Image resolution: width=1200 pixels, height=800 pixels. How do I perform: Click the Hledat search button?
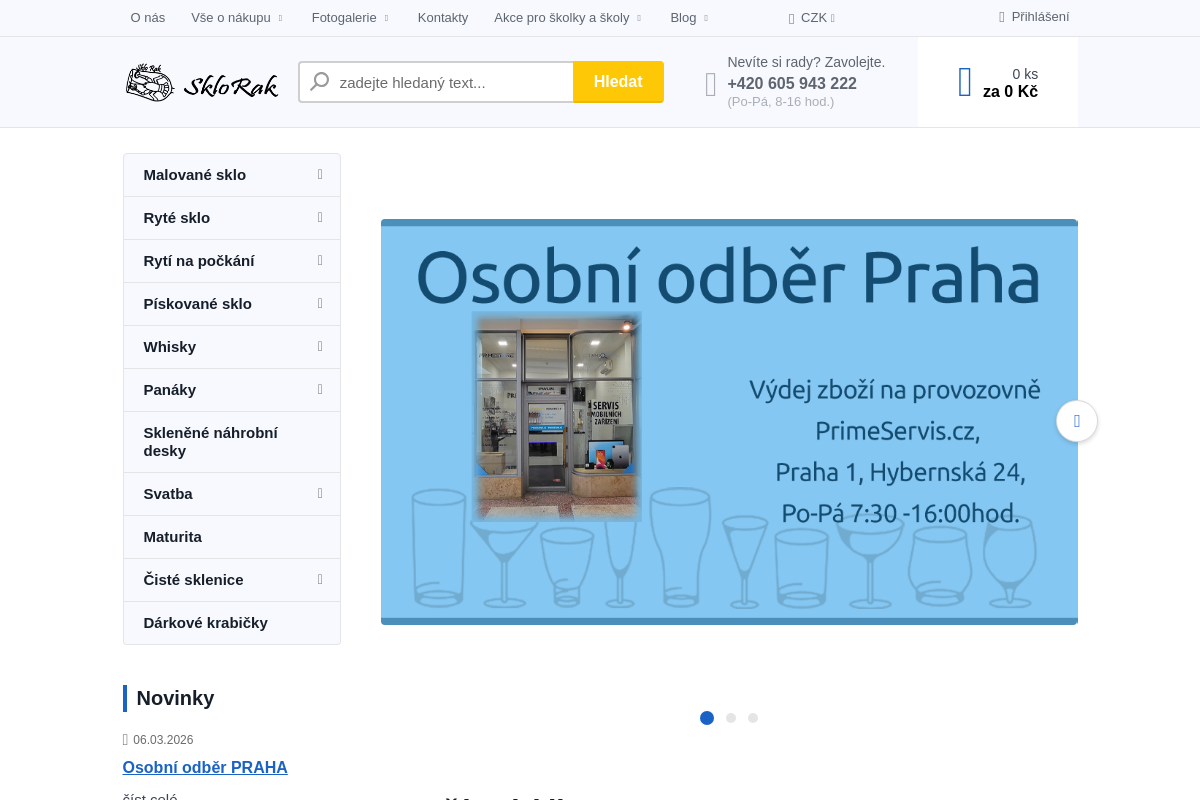(x=618, y=82)
